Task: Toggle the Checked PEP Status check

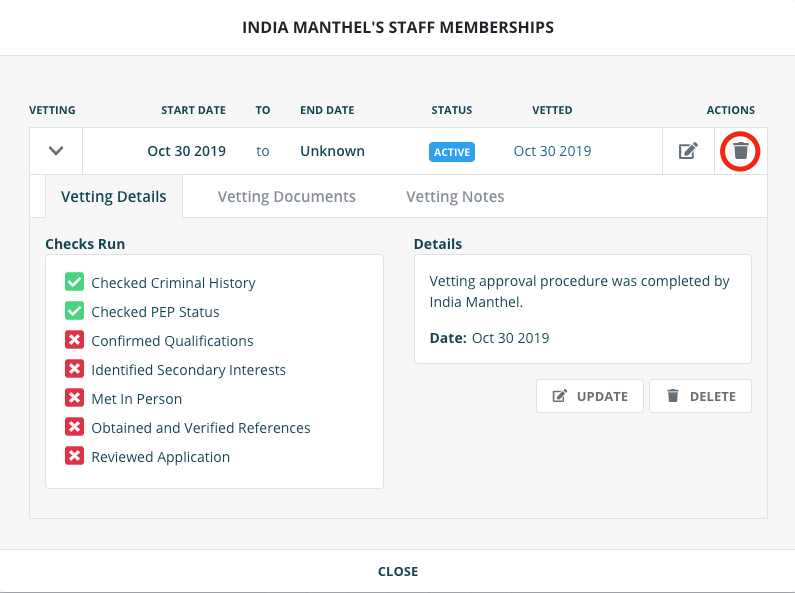Action: point(74,311)
